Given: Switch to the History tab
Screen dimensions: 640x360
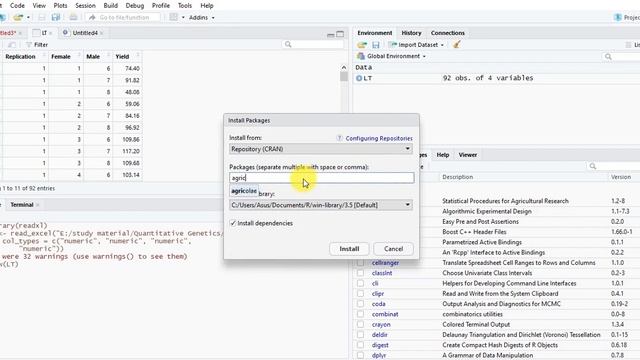Looking at the screenshot, I should coord(411,33).
